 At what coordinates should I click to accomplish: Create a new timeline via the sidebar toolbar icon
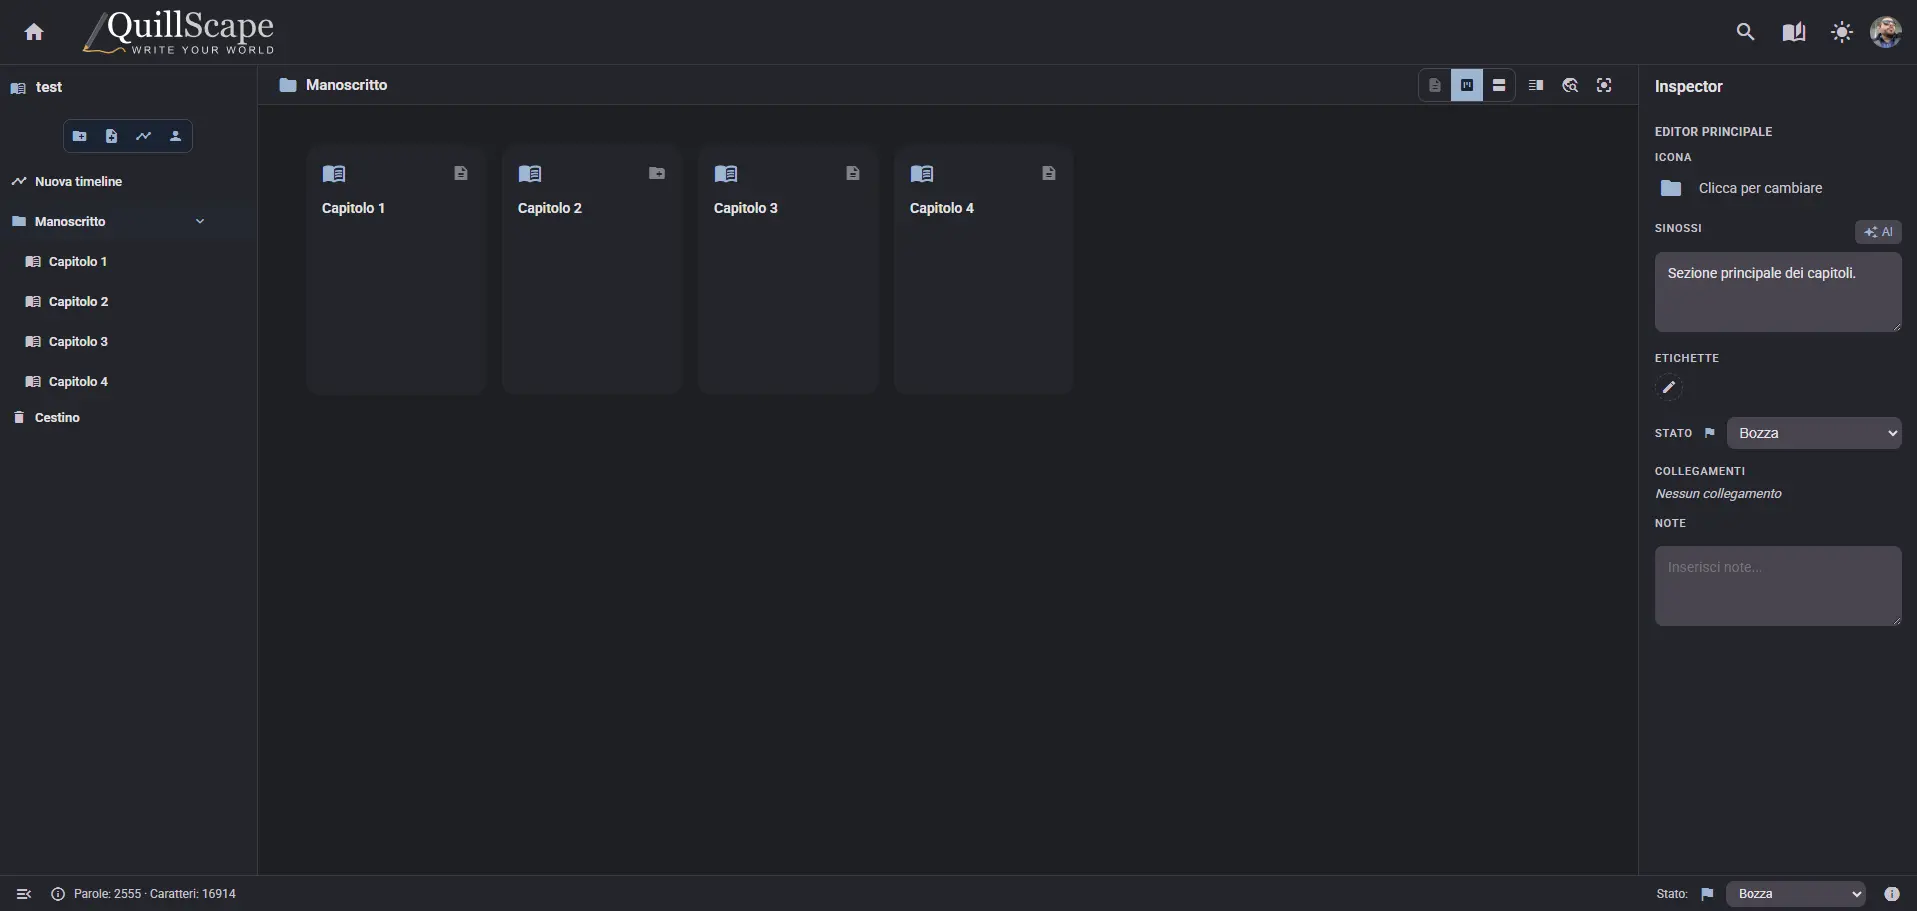pyautogui.click(x=144, y=136)
